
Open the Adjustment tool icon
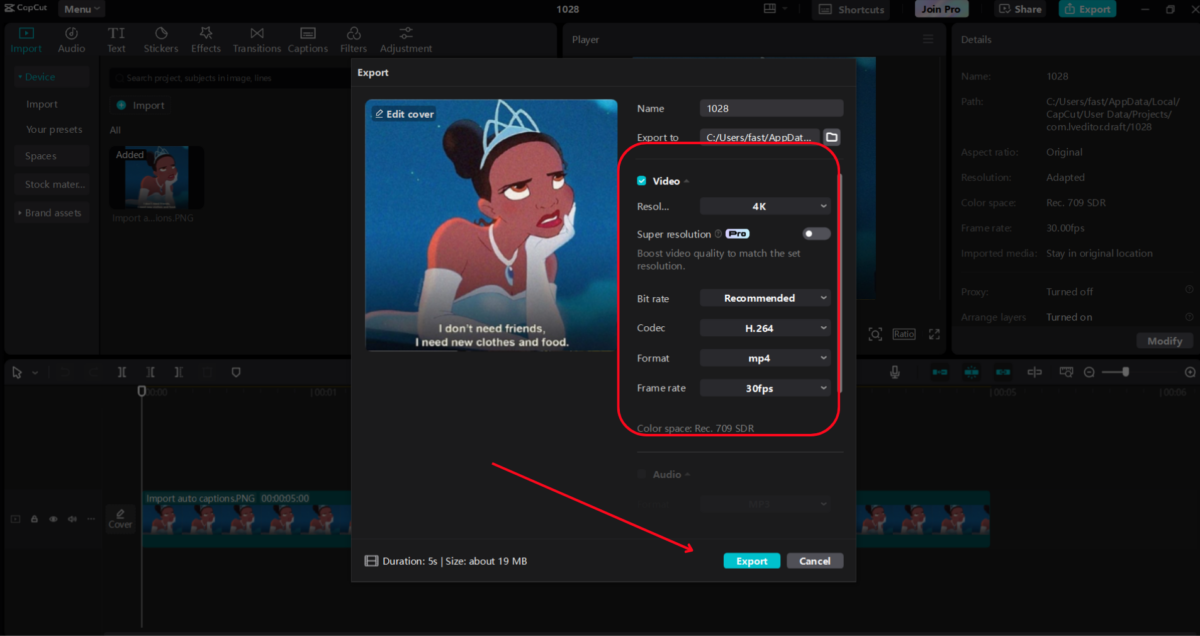(x=405, y=34)
